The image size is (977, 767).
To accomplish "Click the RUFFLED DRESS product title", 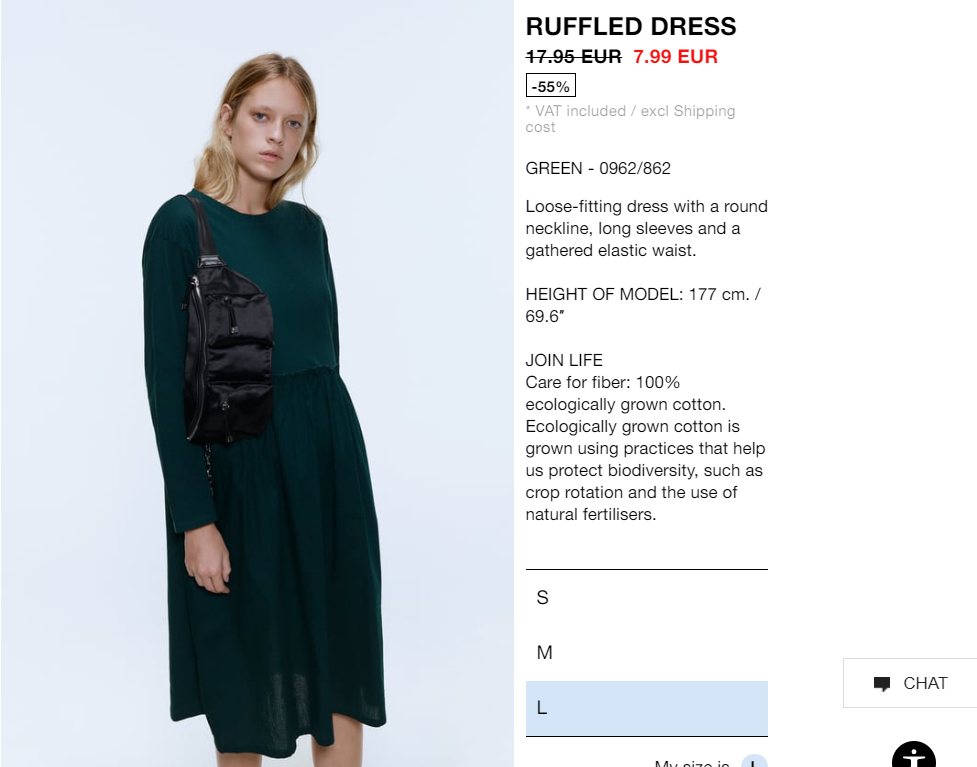I will [x=631, y=27].
